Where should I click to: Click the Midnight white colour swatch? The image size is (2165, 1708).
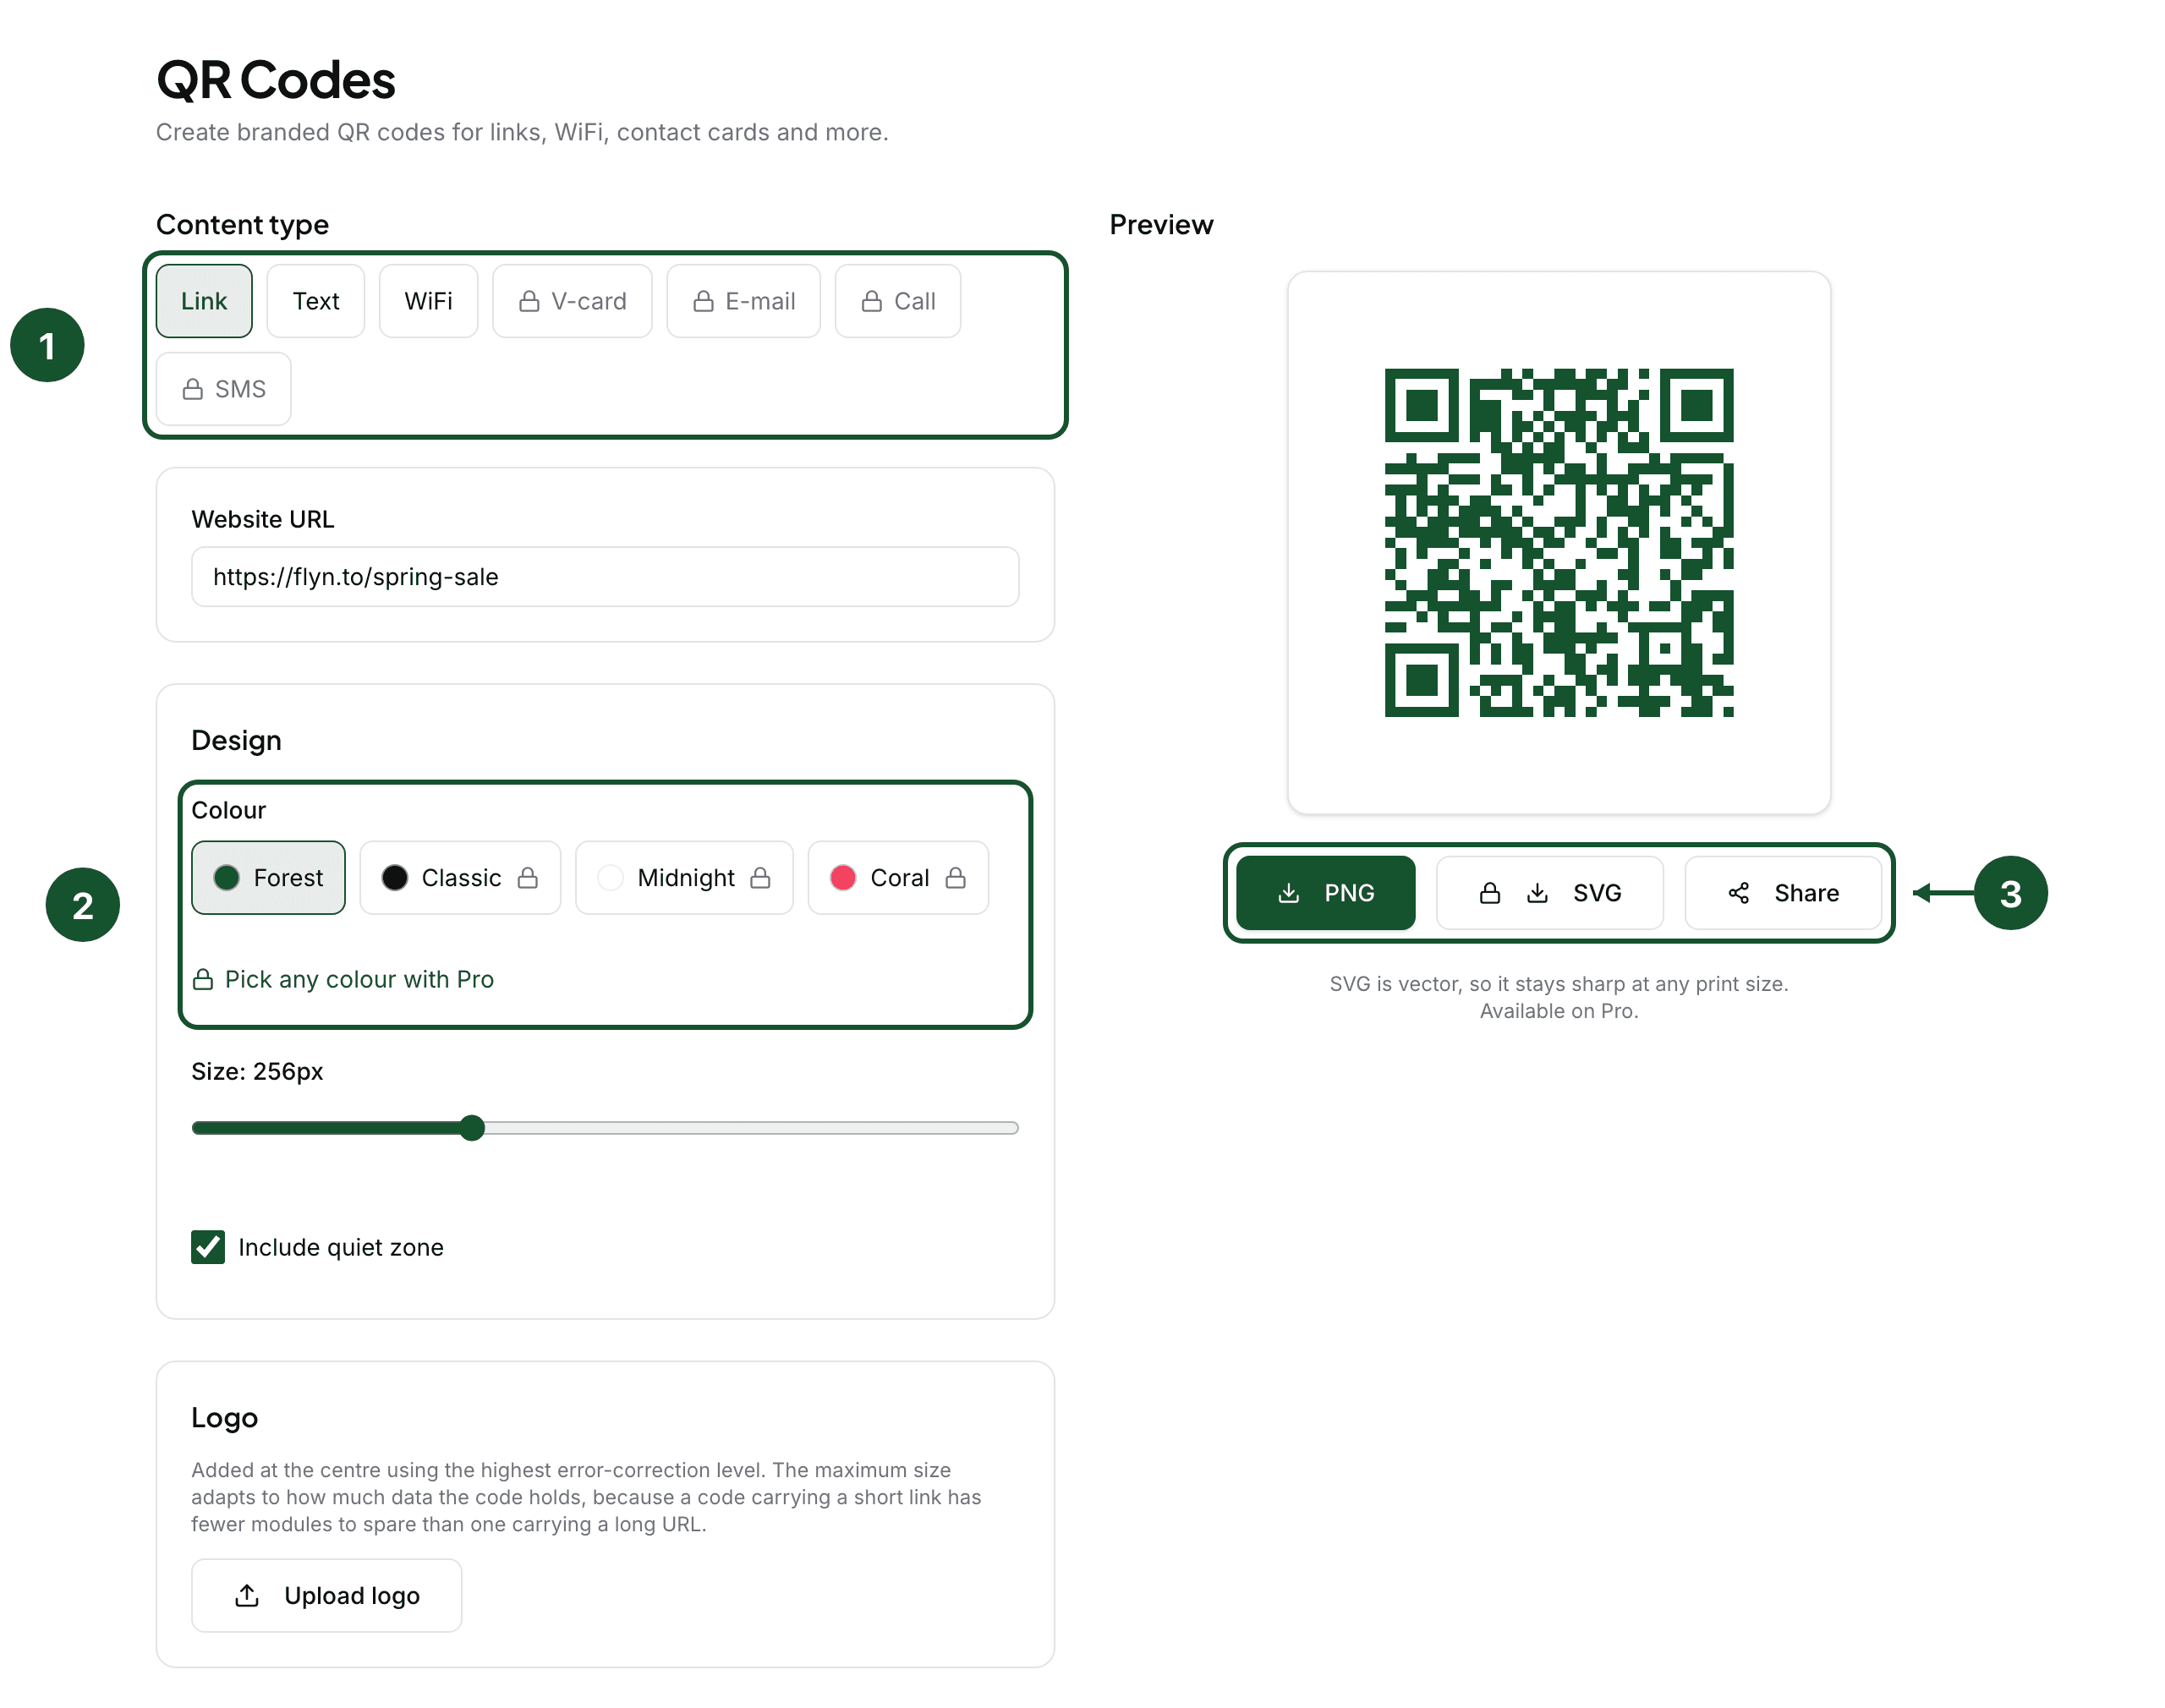point(610,878)
